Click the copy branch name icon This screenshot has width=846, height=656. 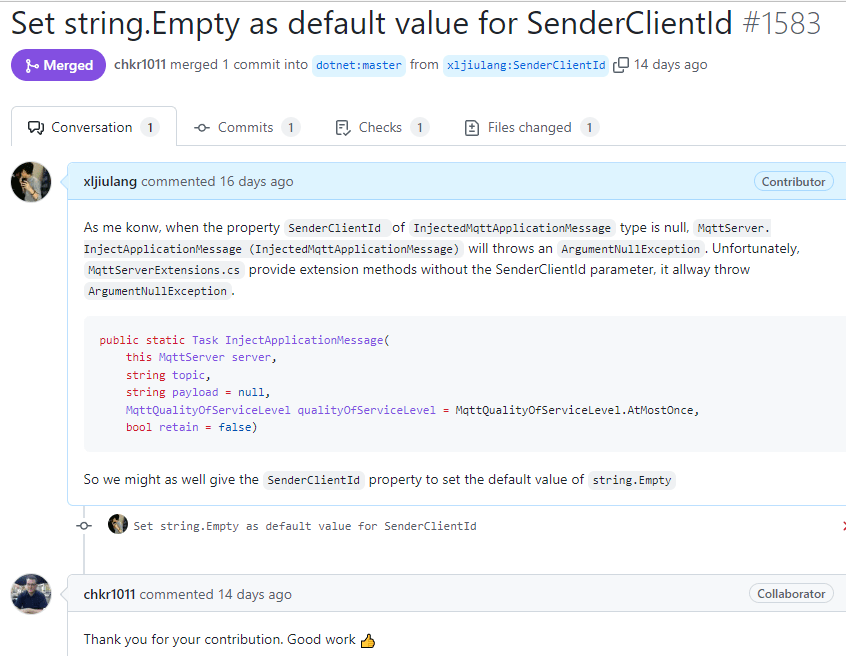(x=621, y=65)
